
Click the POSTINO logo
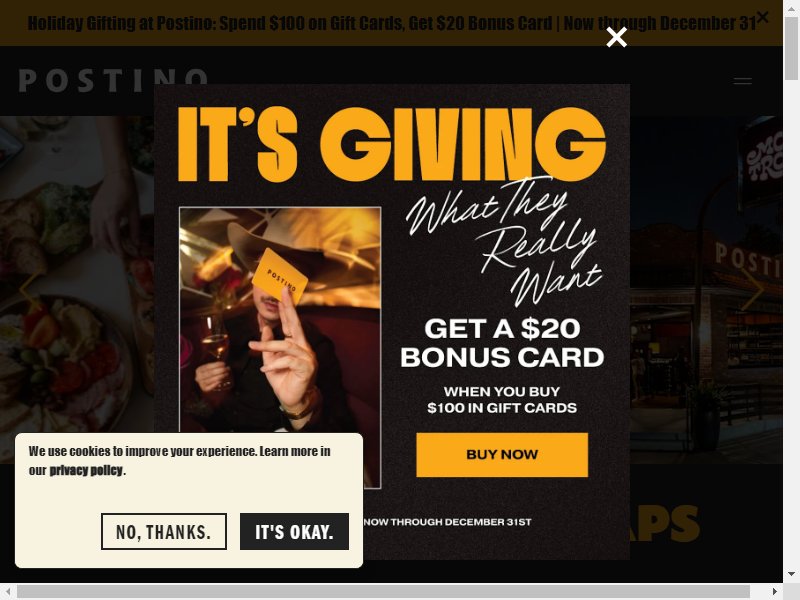pyautogui.click(x=113, y=81)
